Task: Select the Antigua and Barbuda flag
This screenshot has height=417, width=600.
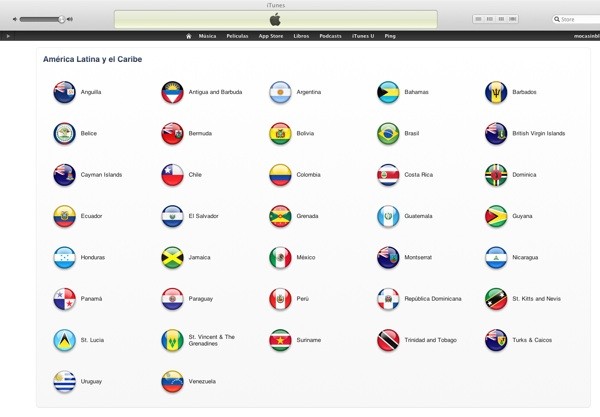Action: tap(172, 92)
